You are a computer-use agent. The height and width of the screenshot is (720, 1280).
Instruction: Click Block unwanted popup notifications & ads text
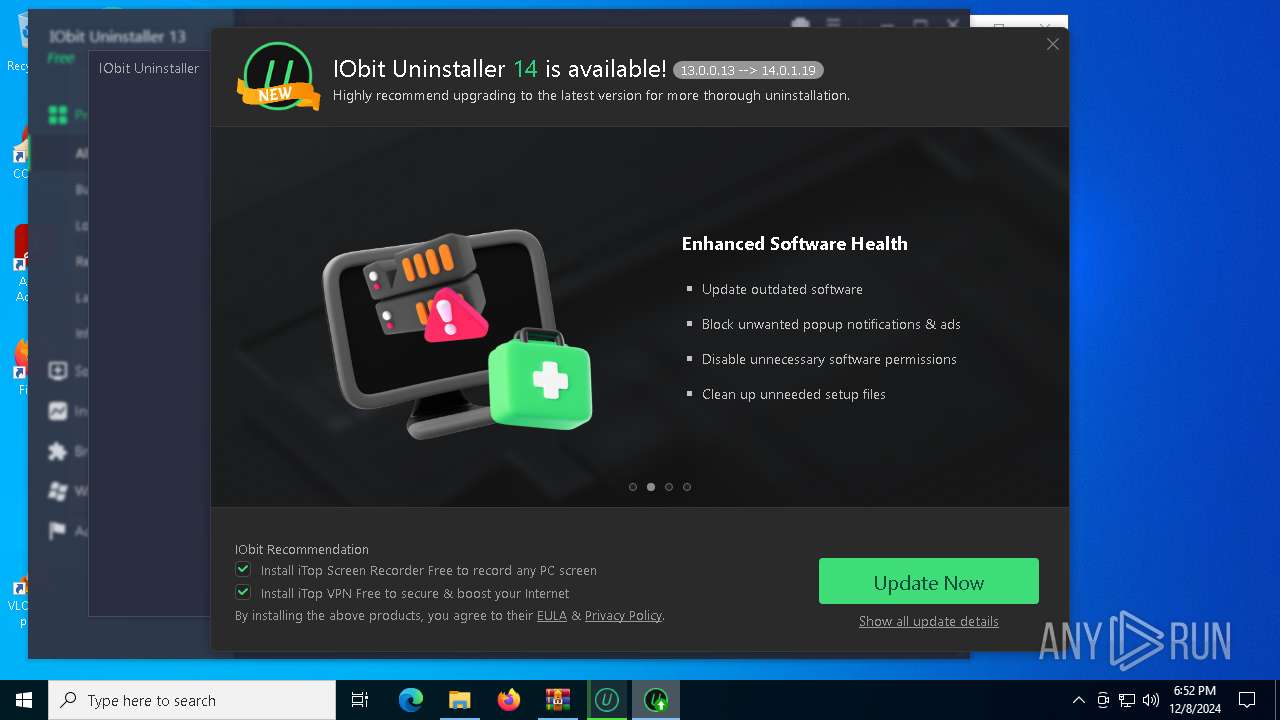831,324
